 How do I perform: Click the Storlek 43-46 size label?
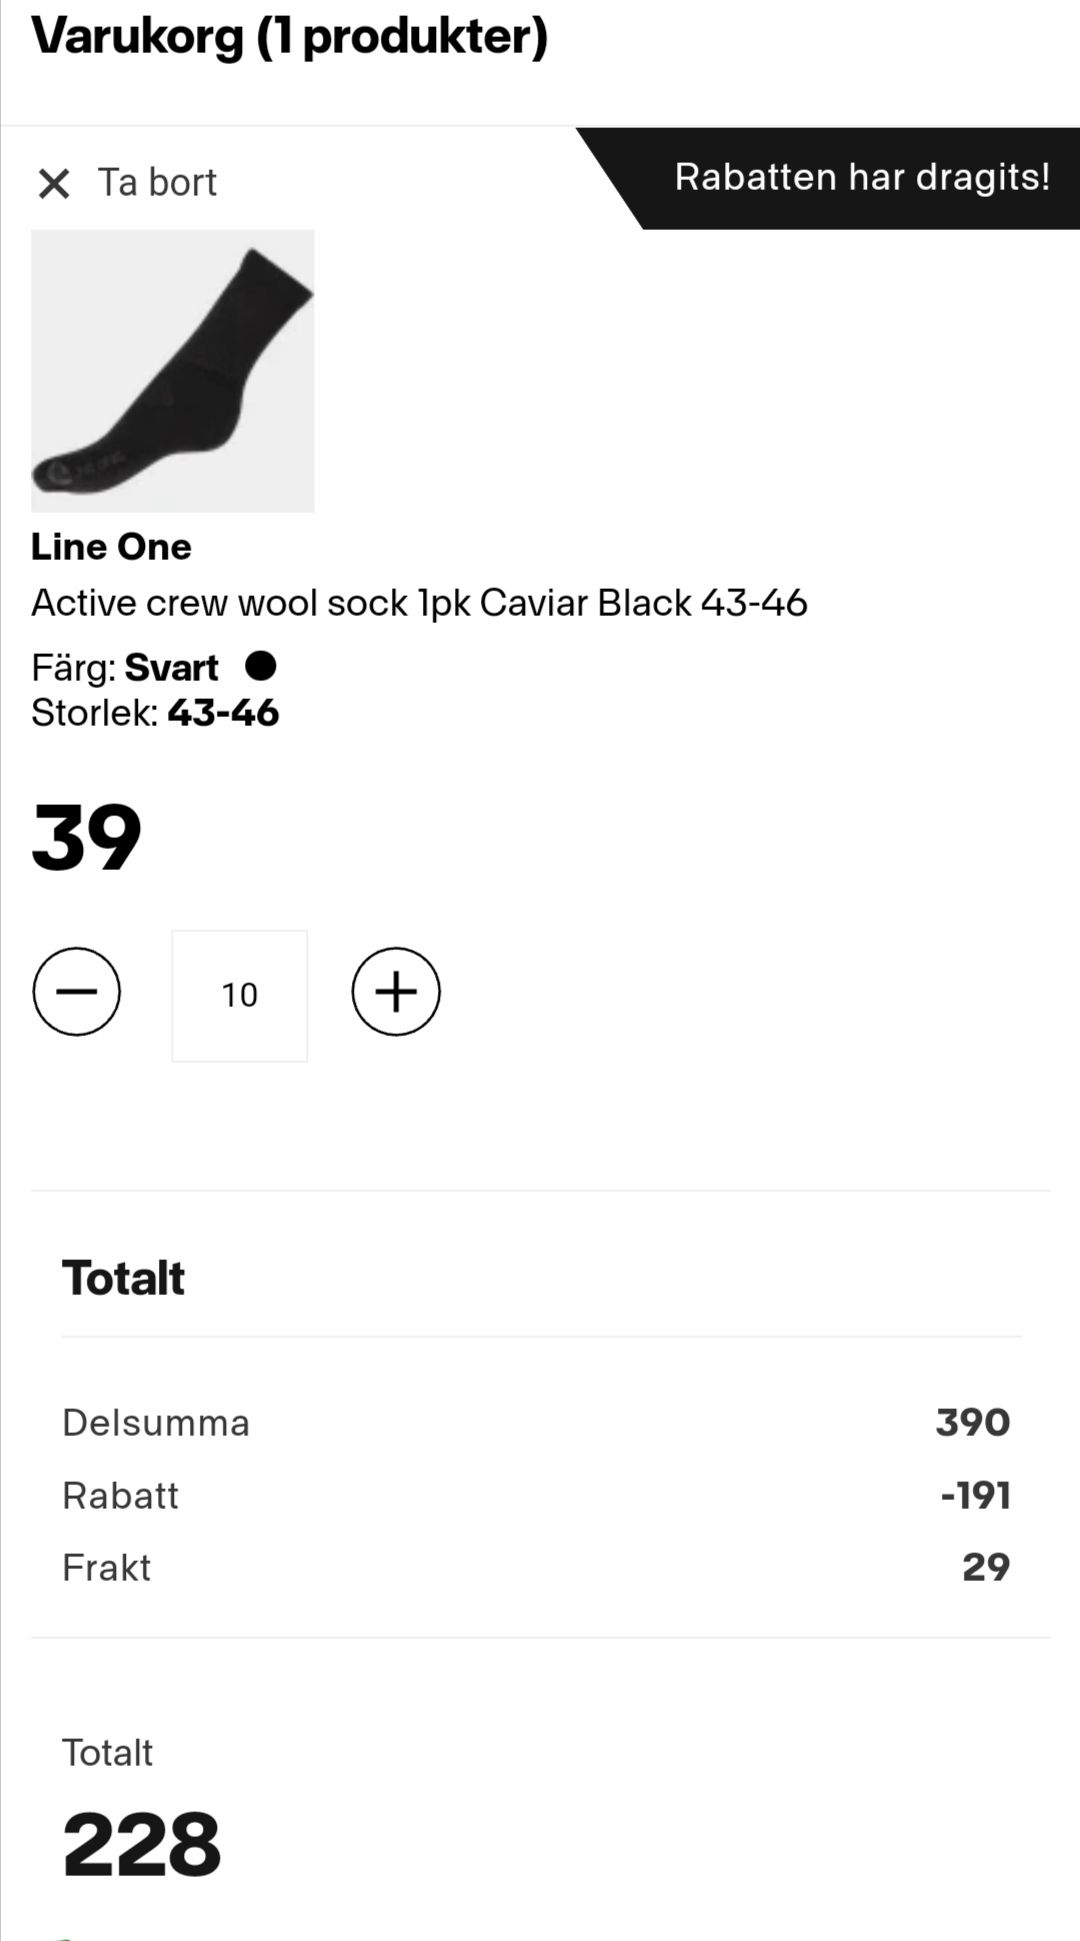[155, 713]
